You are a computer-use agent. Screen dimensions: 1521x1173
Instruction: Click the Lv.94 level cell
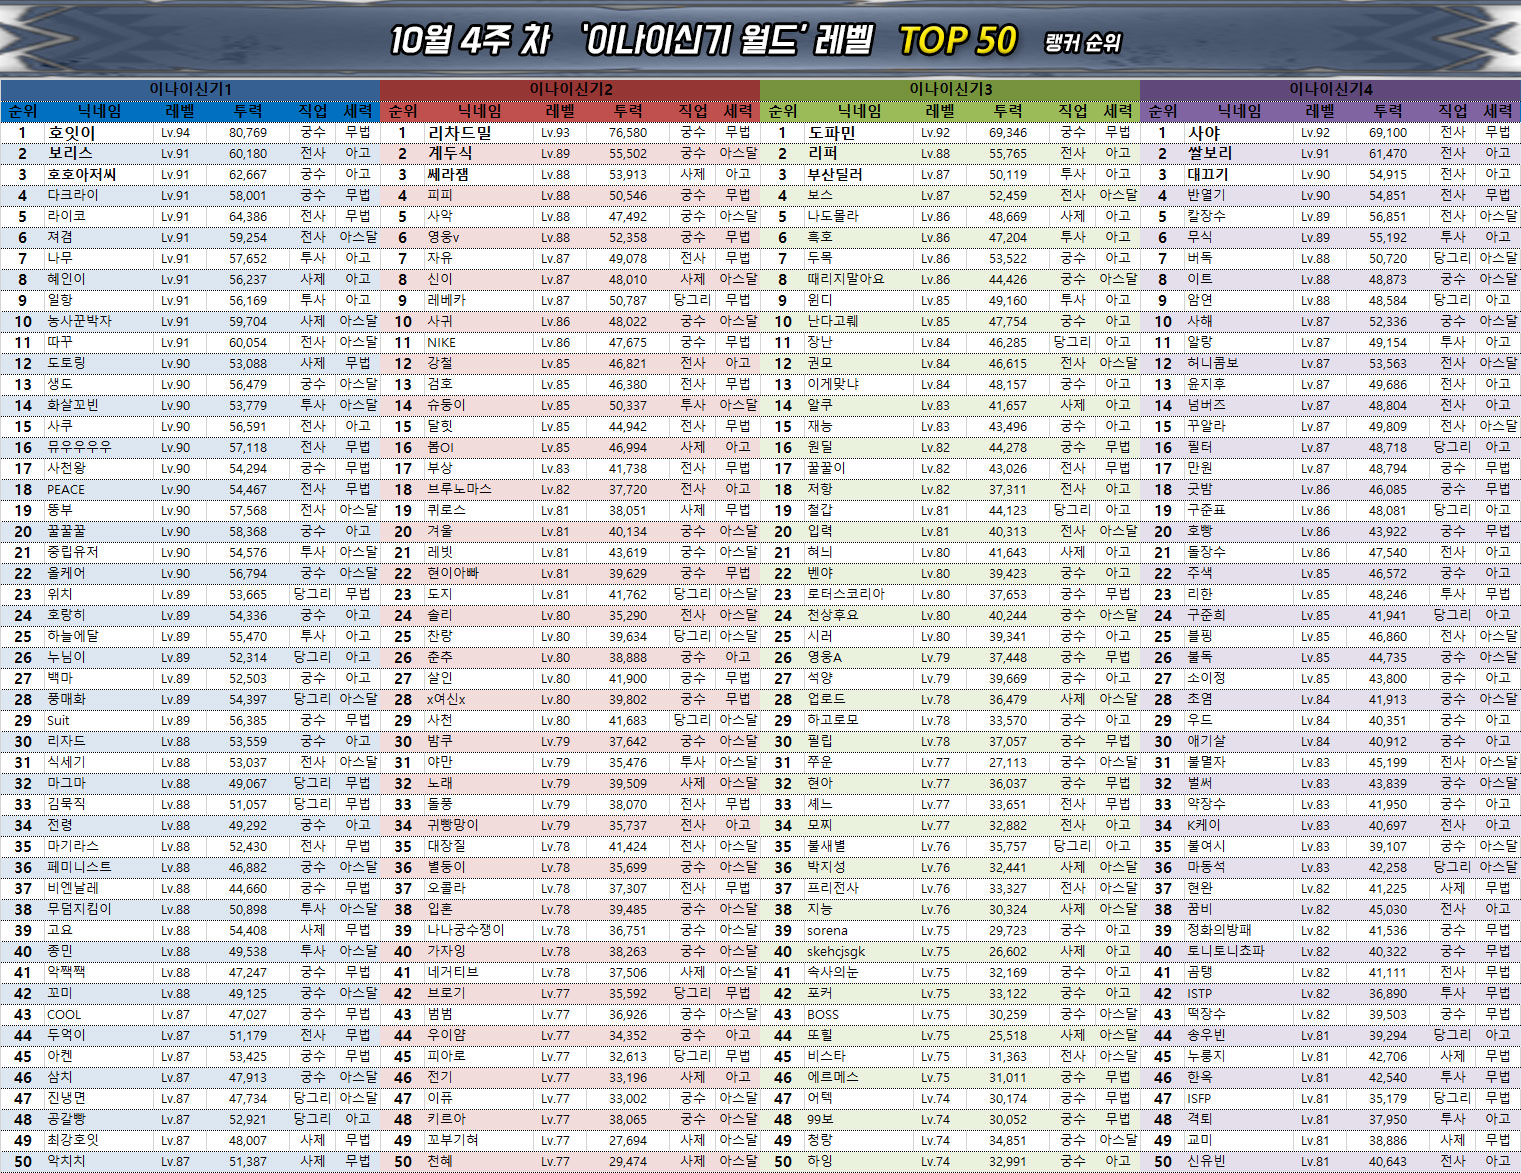click(175, 132)
